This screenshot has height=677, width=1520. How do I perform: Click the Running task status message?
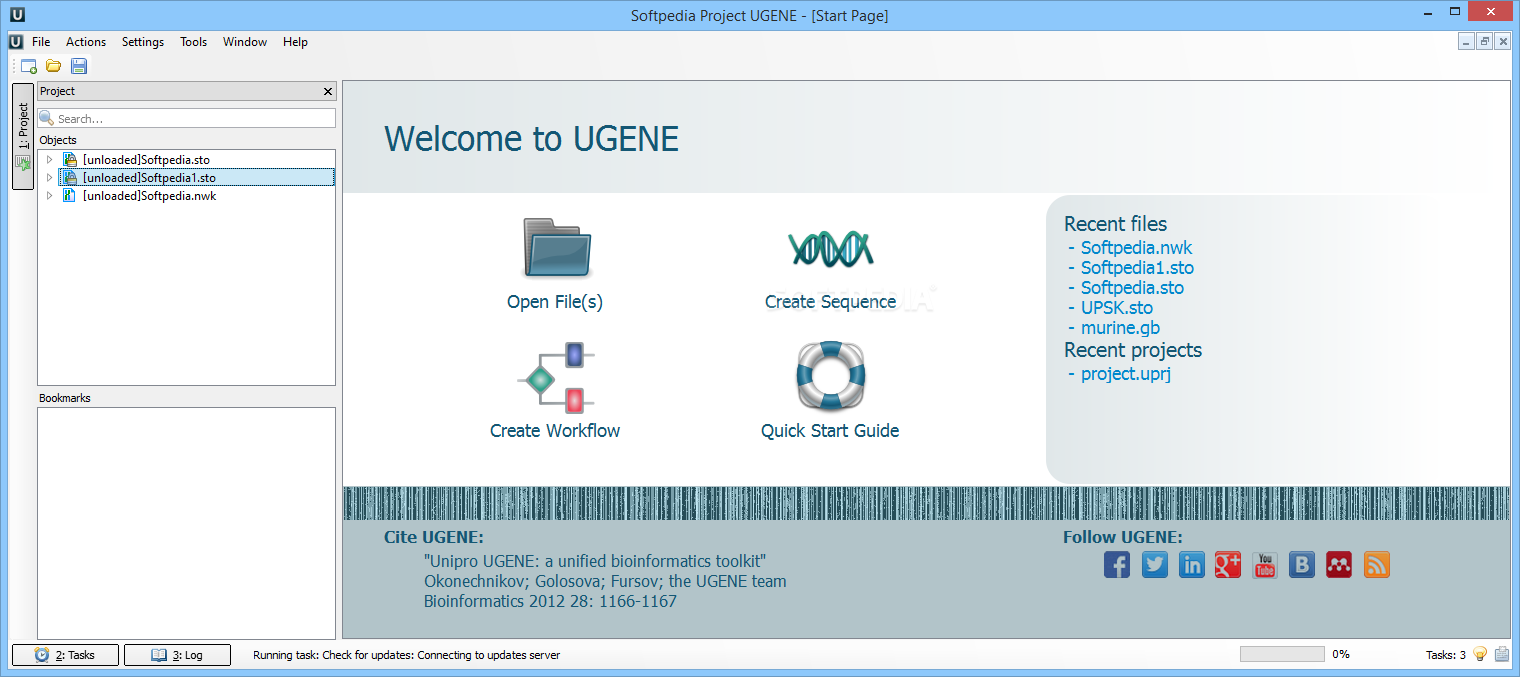point(406,655)
